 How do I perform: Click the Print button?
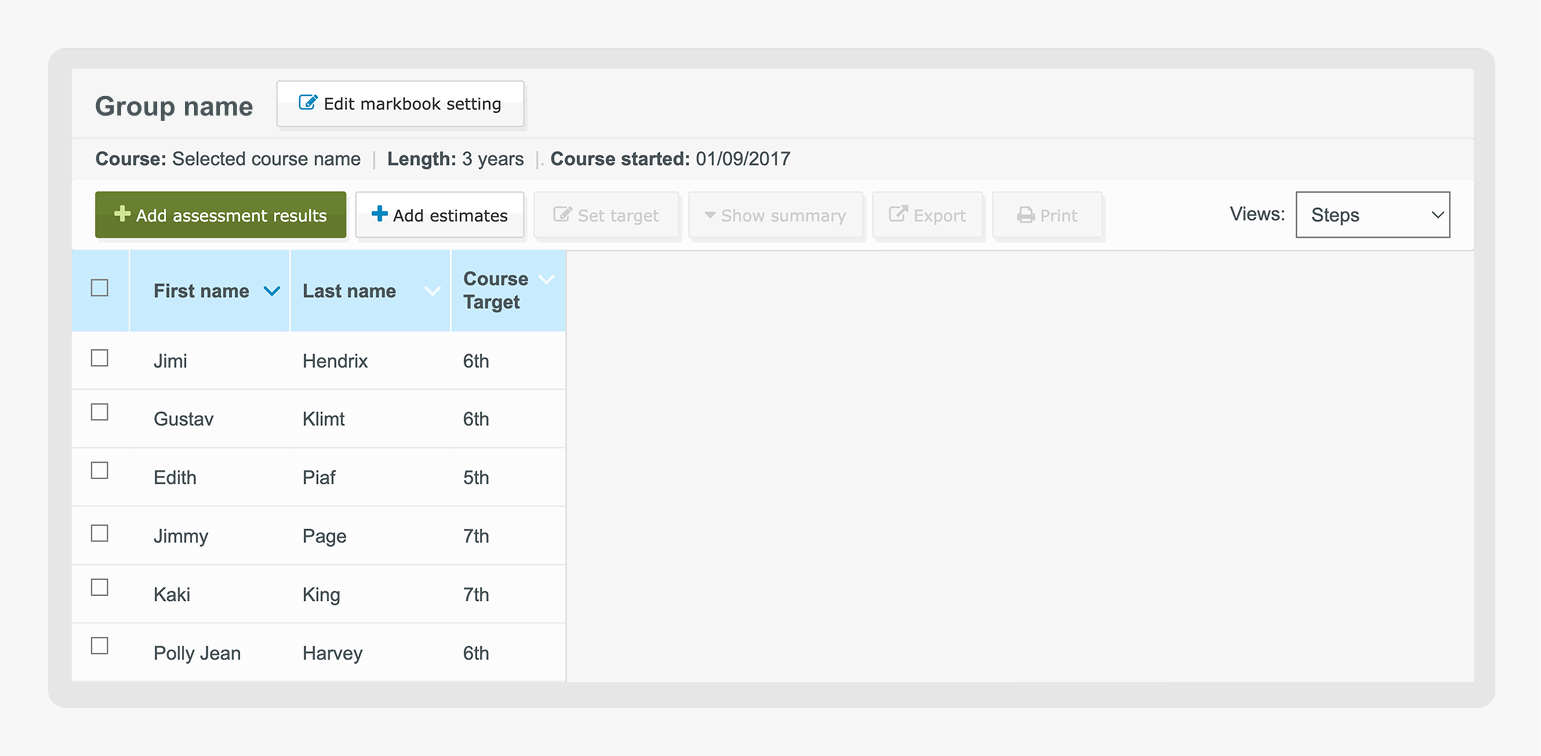[x=1048, y=215]
